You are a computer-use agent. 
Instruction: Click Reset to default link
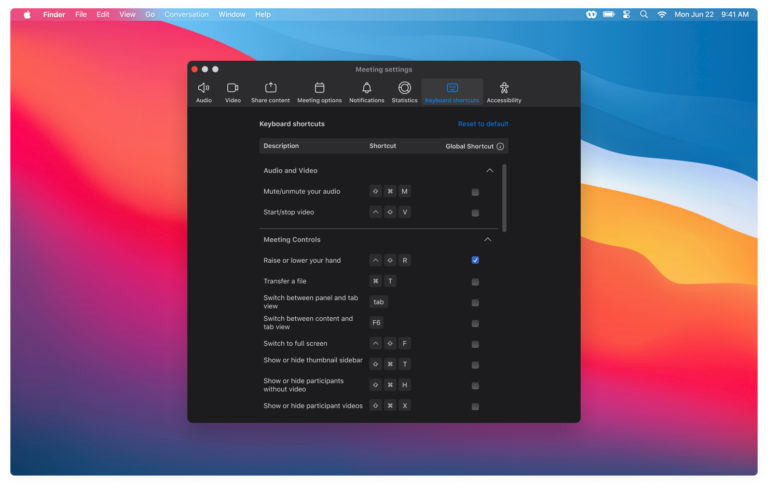[483, 124]
